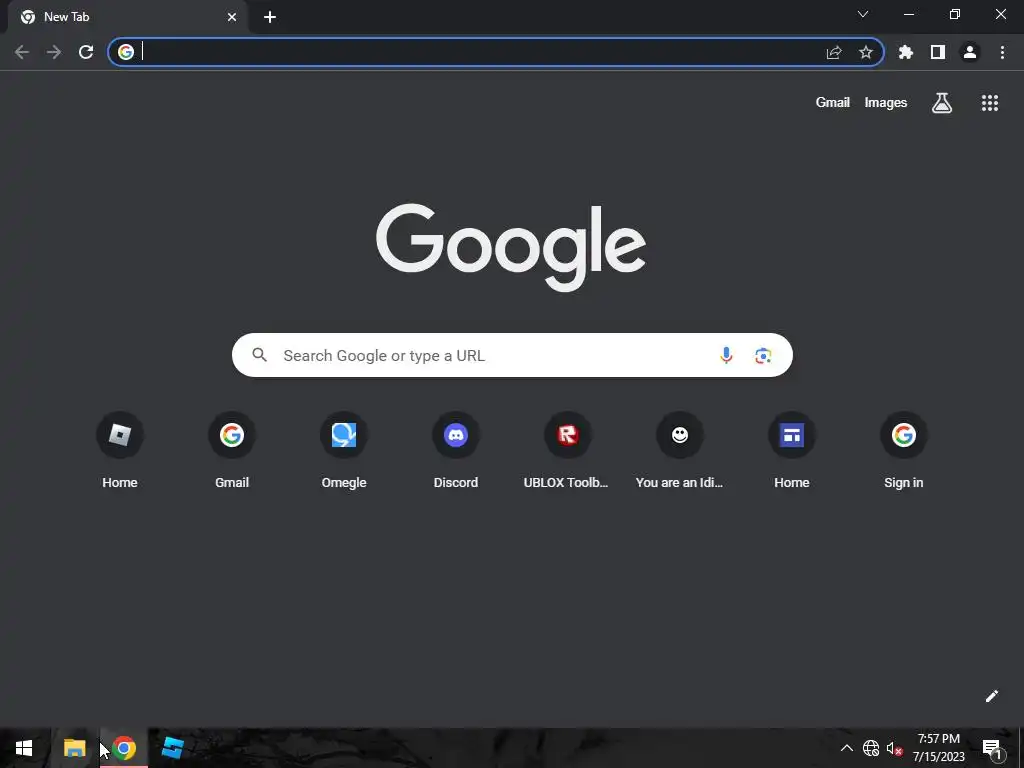This screenshot has width=1024, height=768.
Task: Open the Extensions puzzle icon
Action: pos(906,52)
